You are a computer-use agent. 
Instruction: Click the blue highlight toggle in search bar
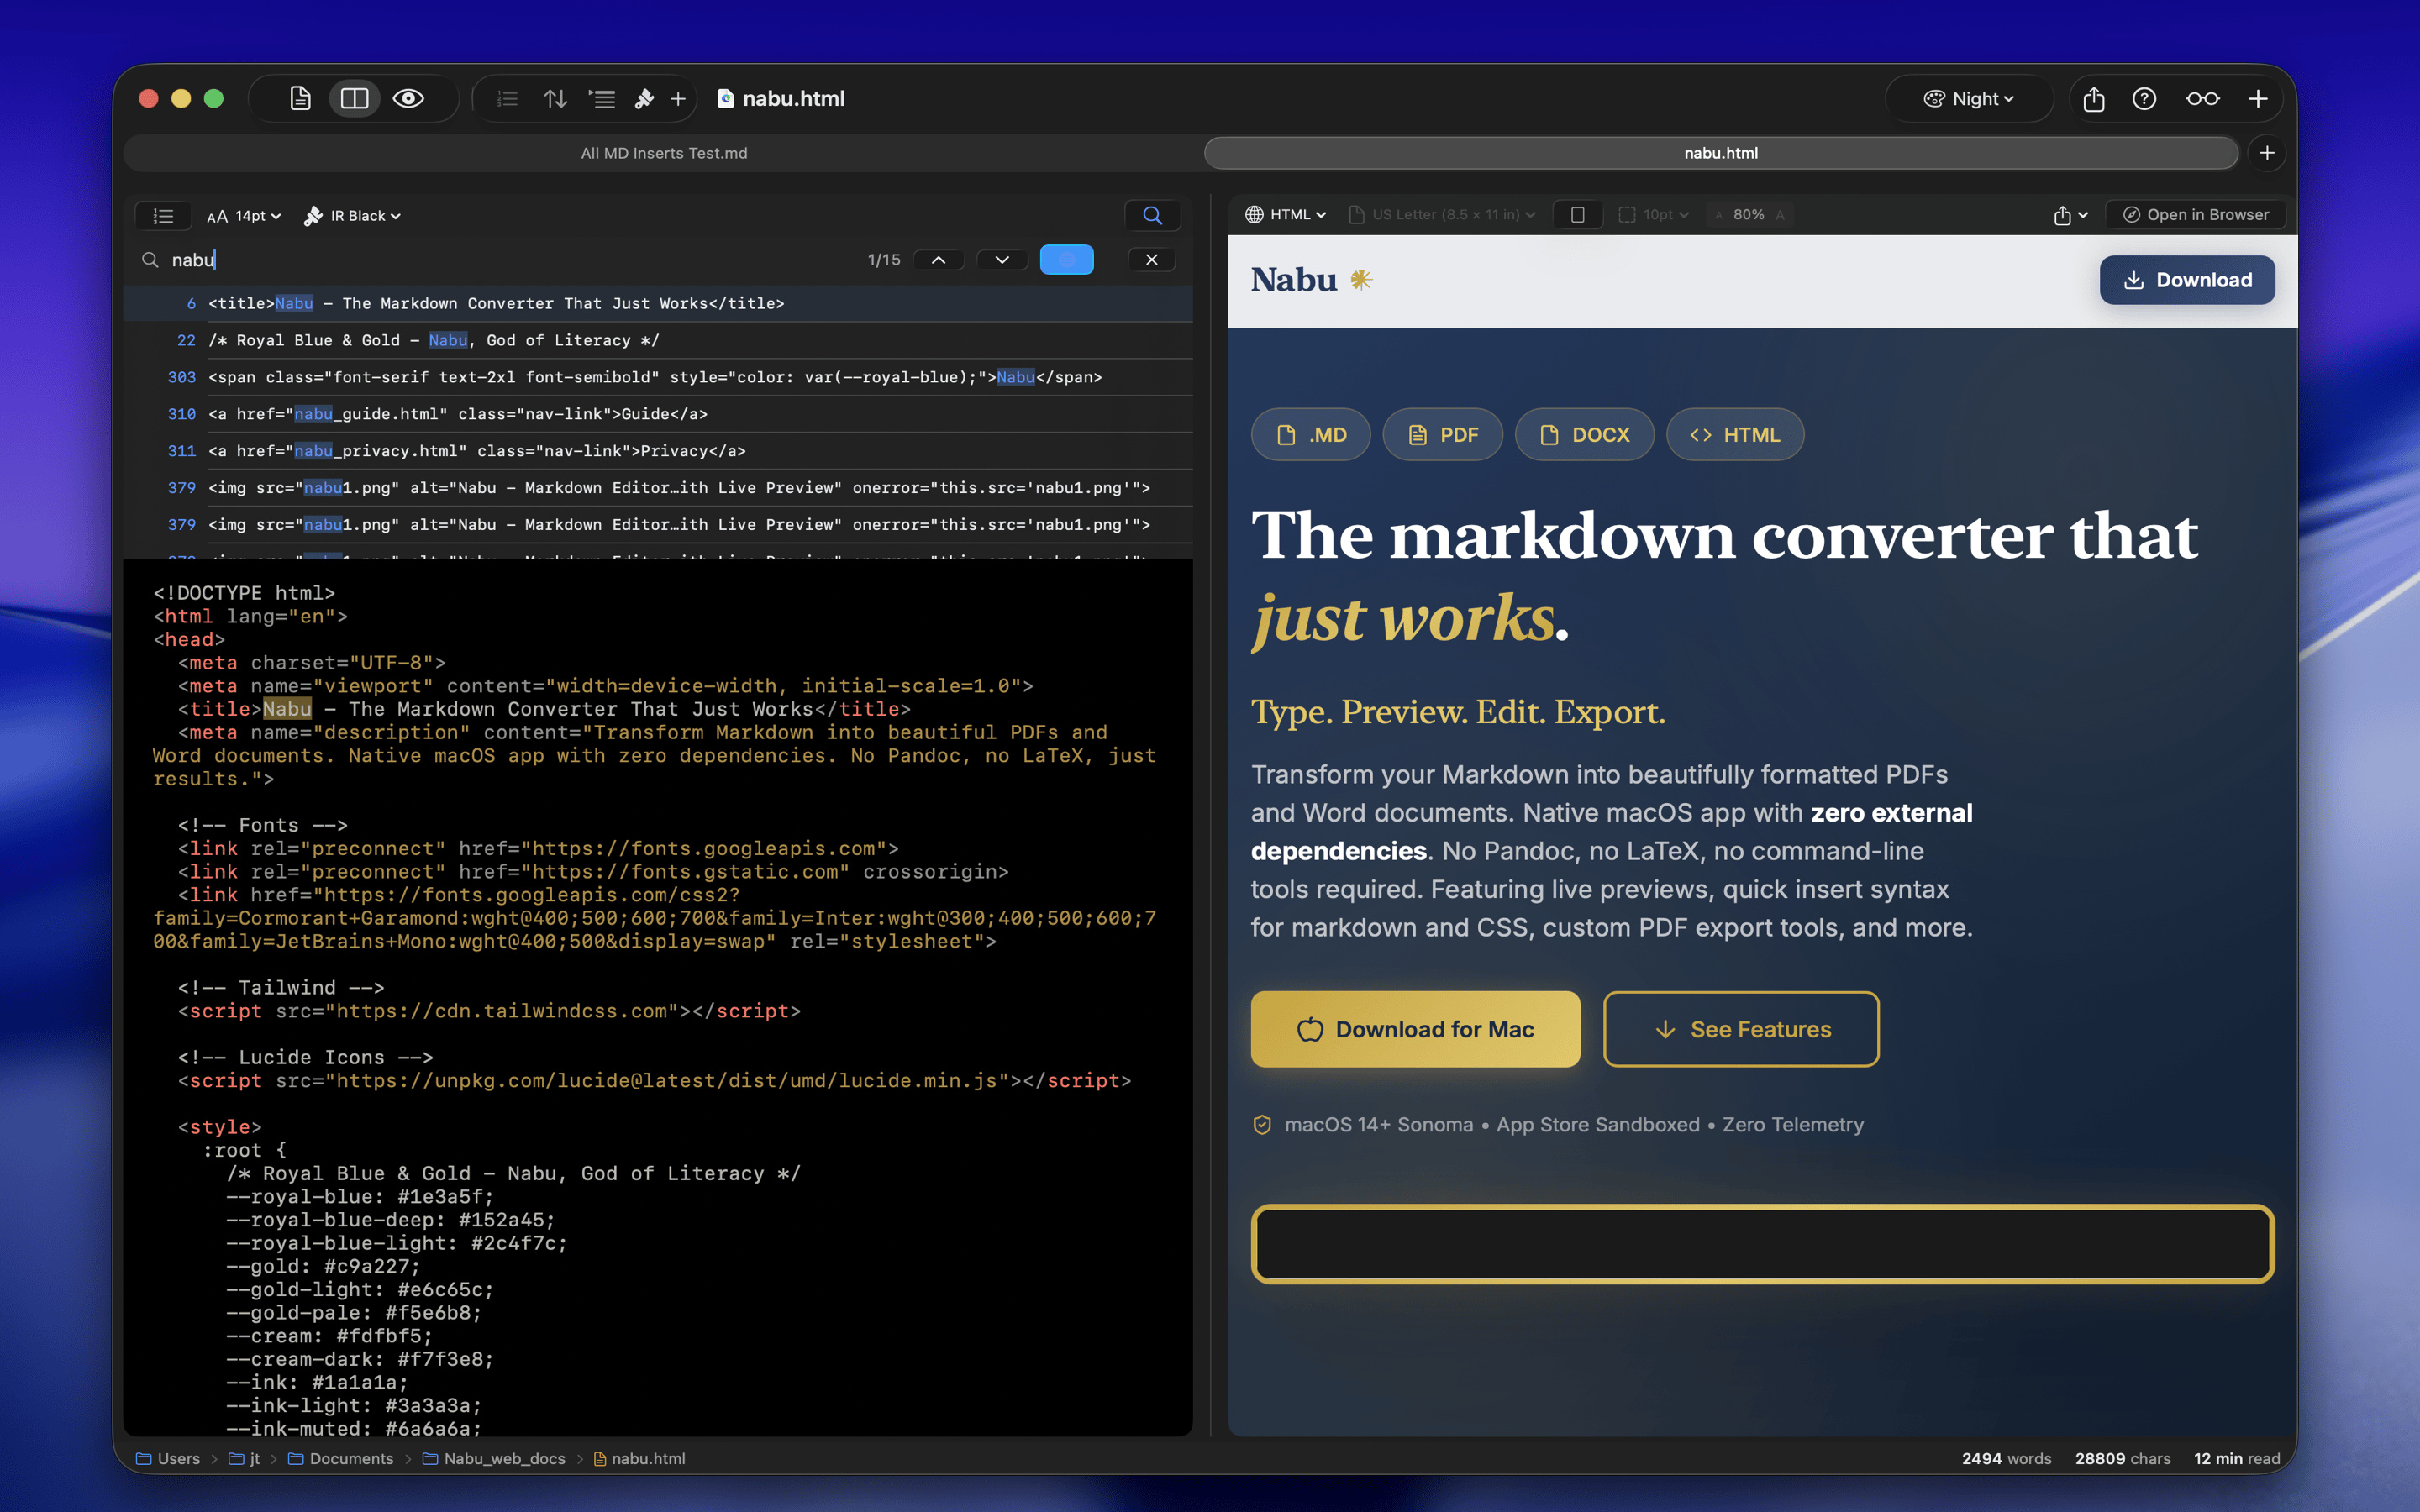[x=1066, y=260]
